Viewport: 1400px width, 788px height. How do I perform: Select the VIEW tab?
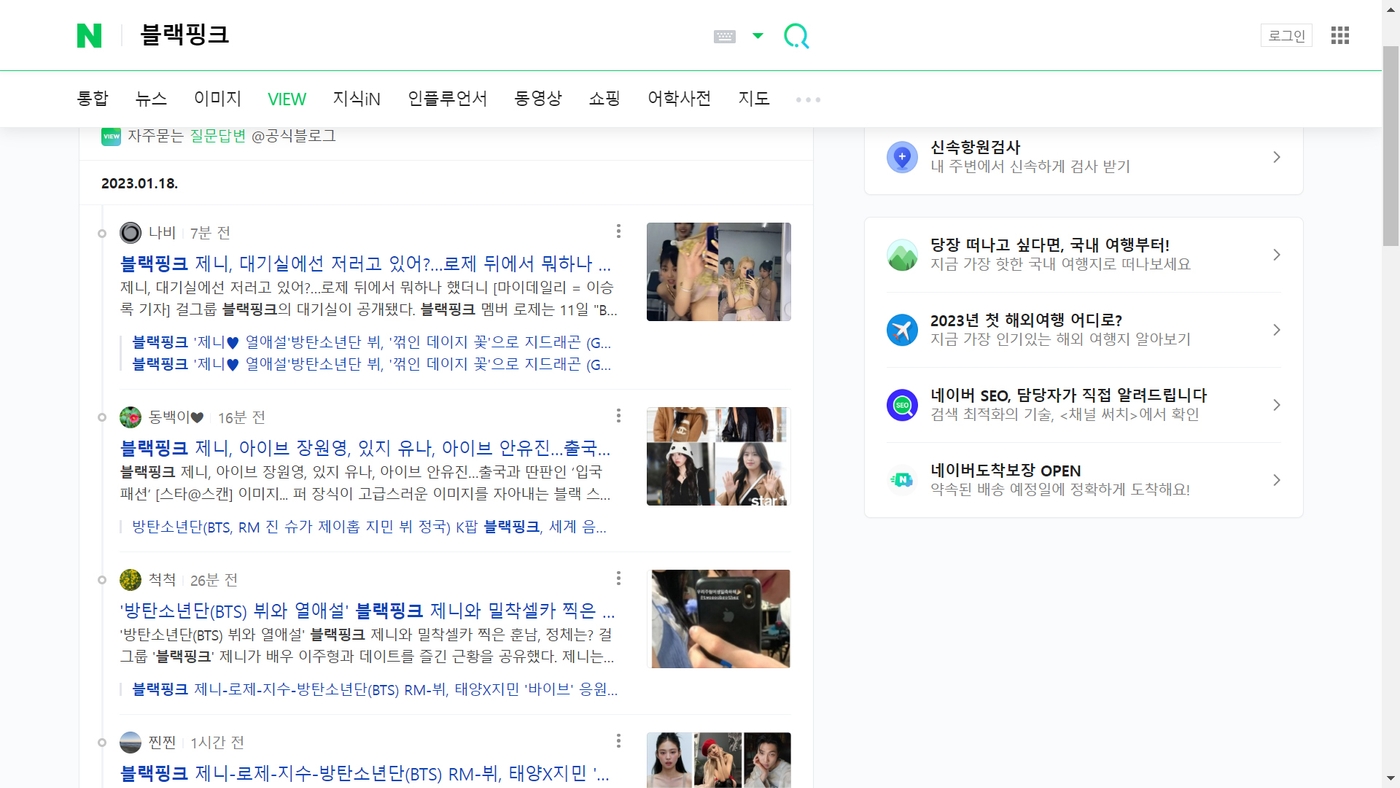287,99
